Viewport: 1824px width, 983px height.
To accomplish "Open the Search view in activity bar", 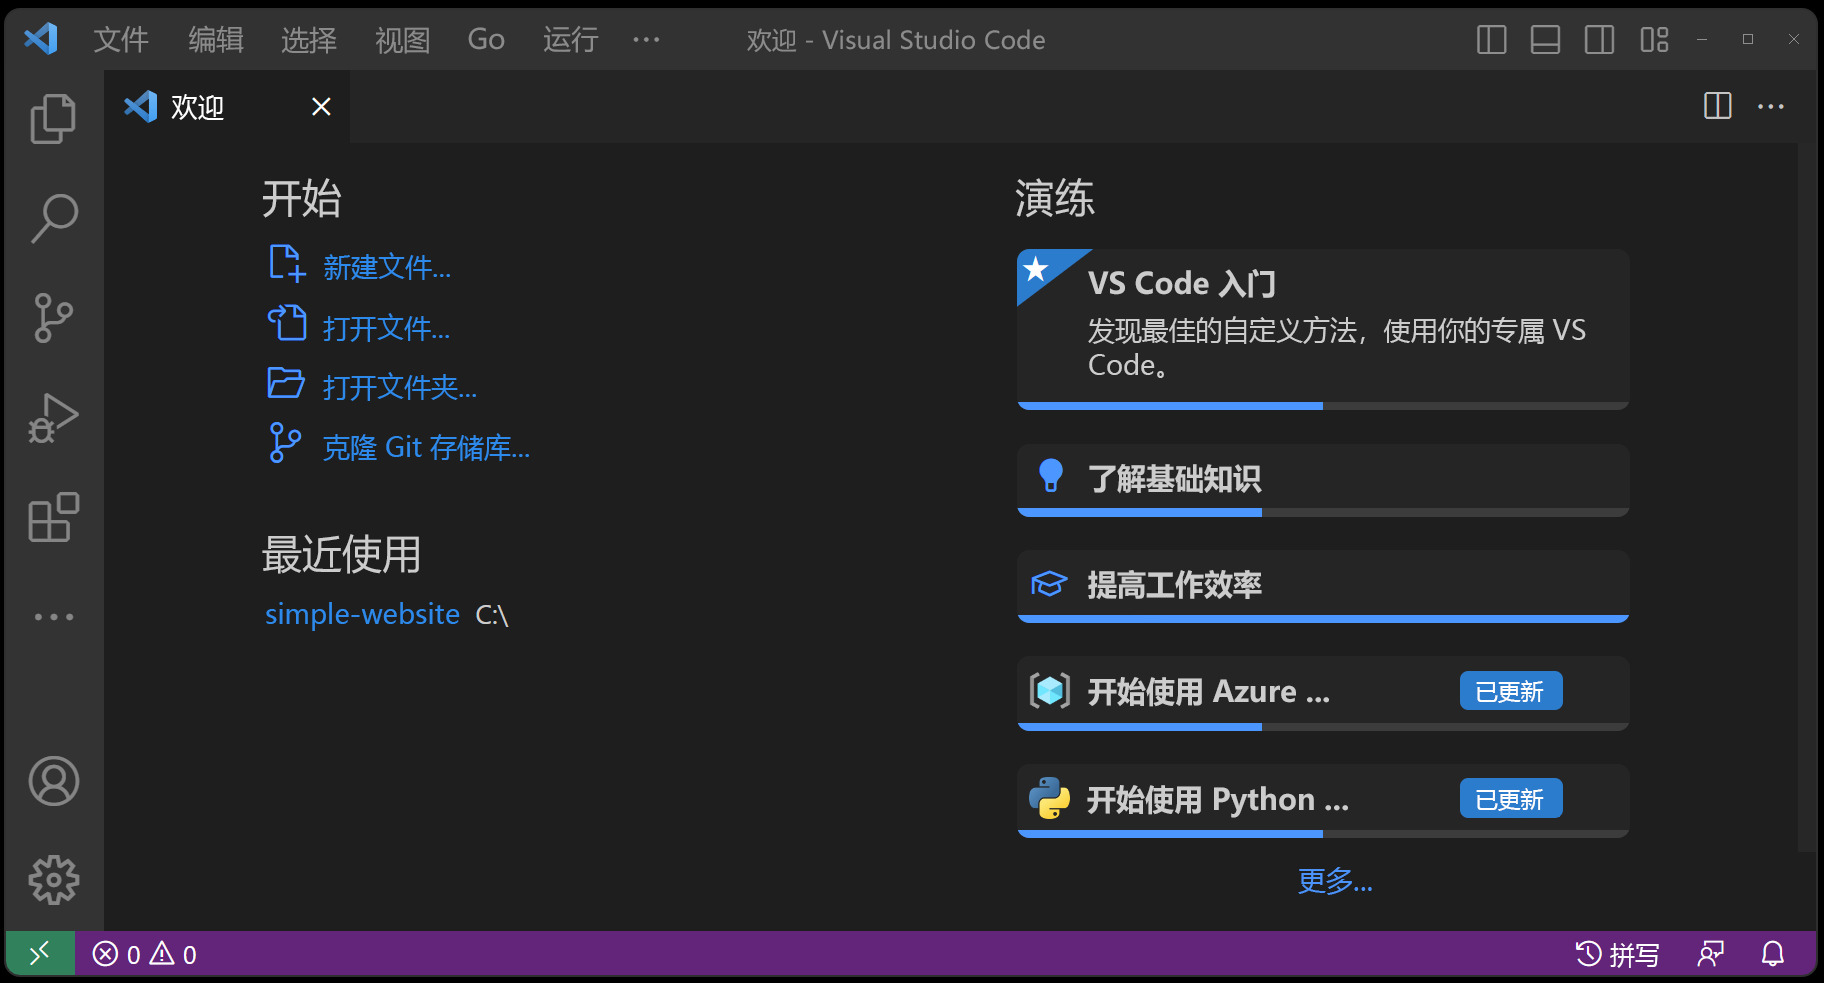I will [x=53, y=218].
